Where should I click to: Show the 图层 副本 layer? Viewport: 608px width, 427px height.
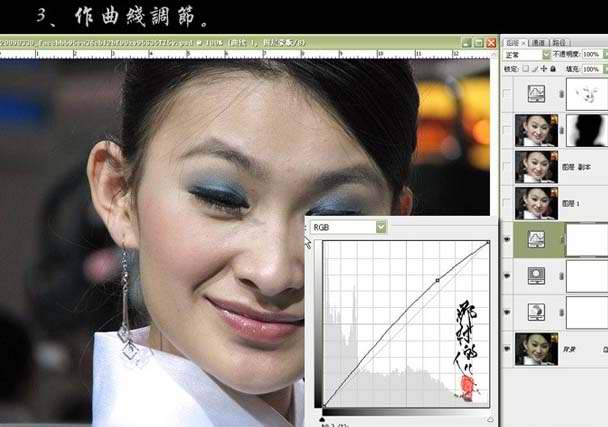pyautogui.click(x=507, y=167)
